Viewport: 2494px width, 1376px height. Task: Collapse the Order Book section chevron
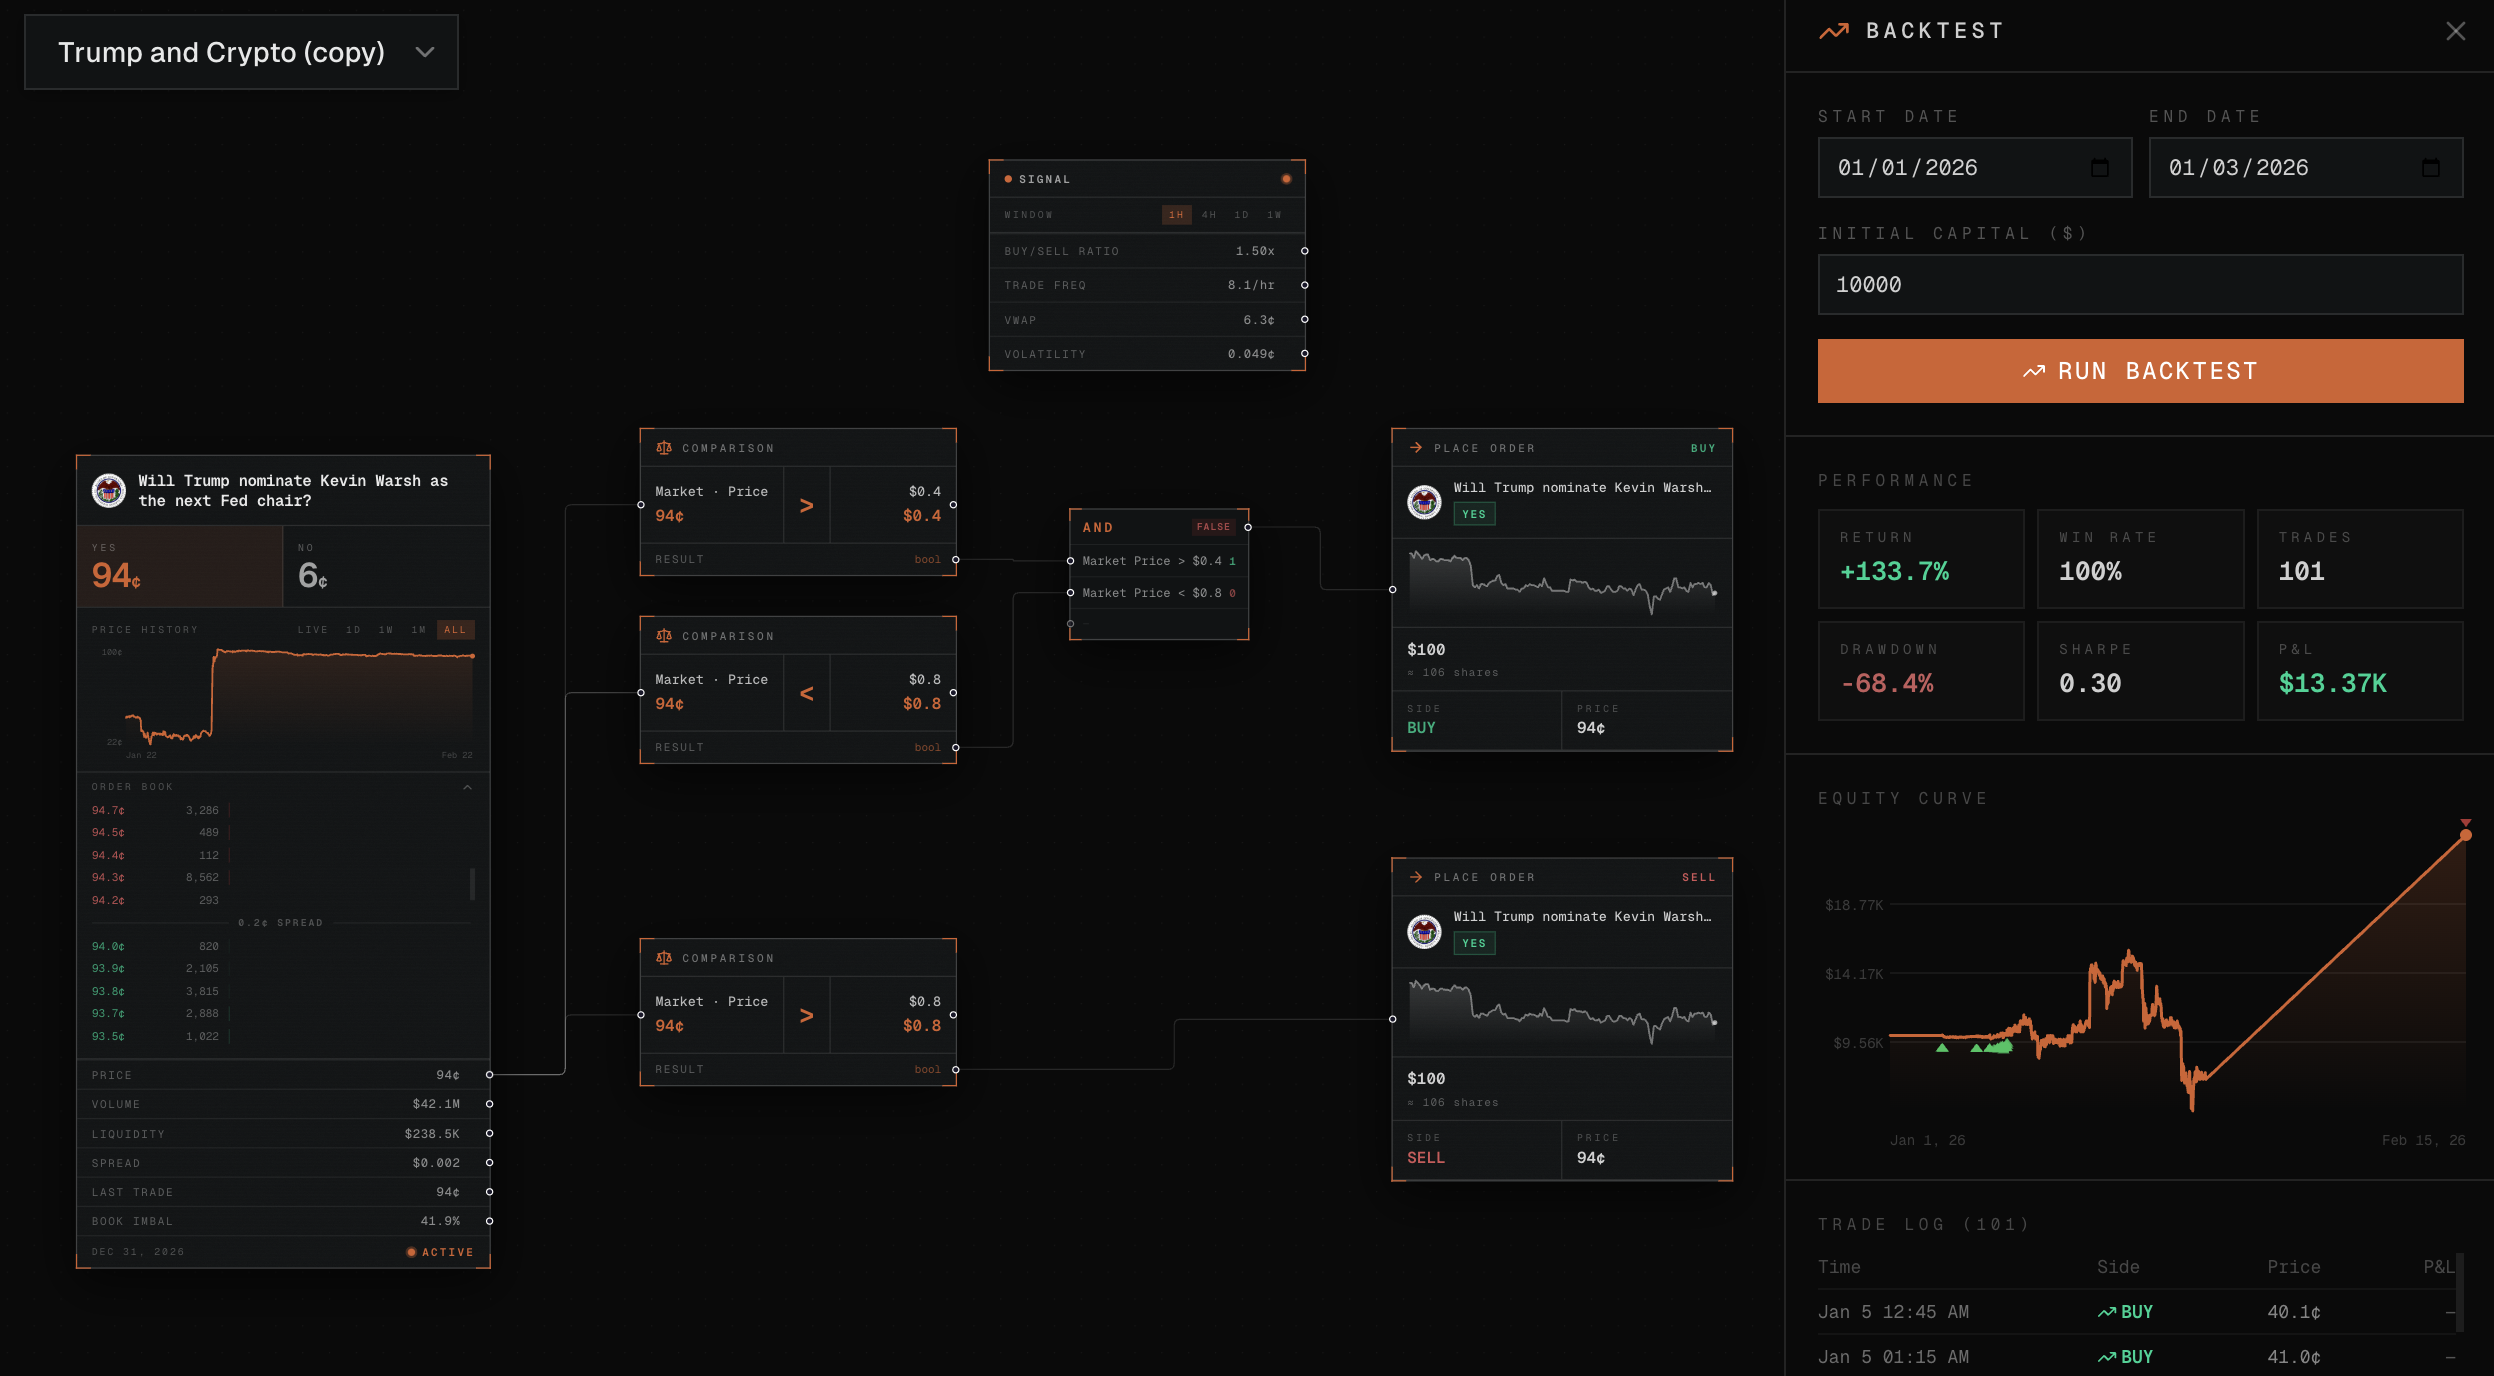(x=467, y=787)
